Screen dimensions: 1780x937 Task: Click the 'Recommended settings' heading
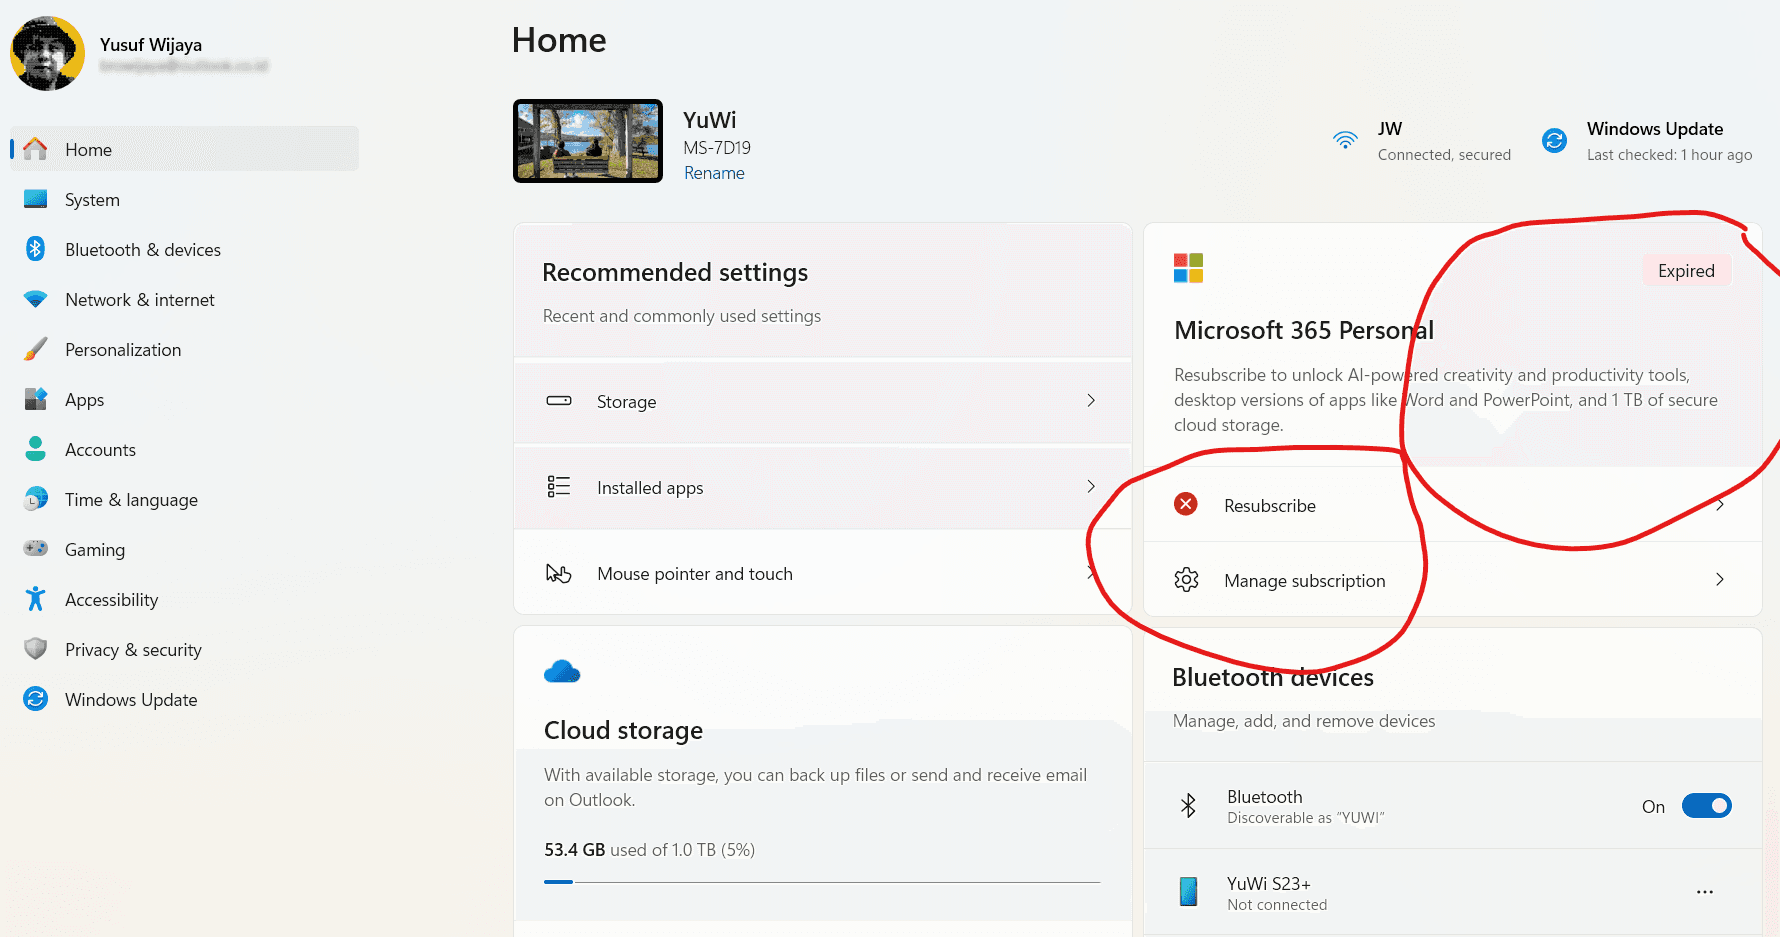pos(675,273)
